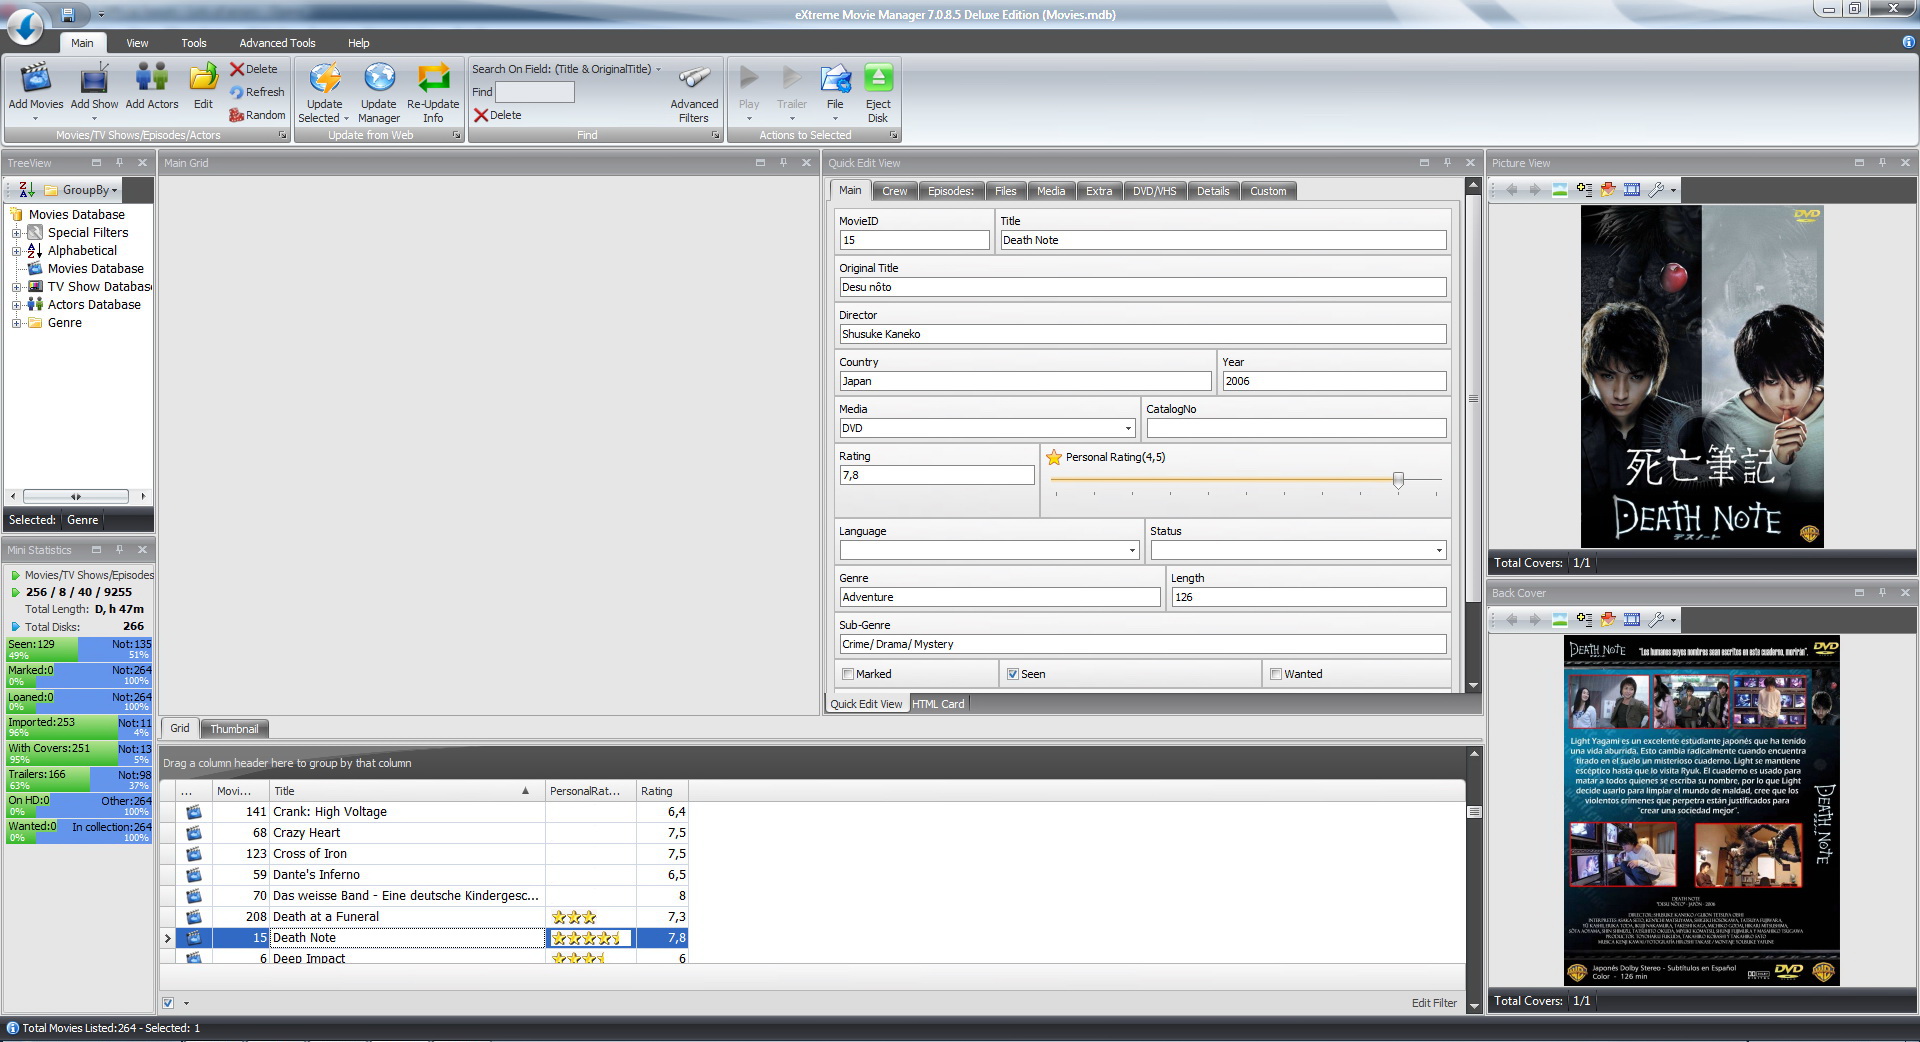Toggle the filter checkbox below the grid
The width and height of the screenshot is (1920, 1042).
168,1003
